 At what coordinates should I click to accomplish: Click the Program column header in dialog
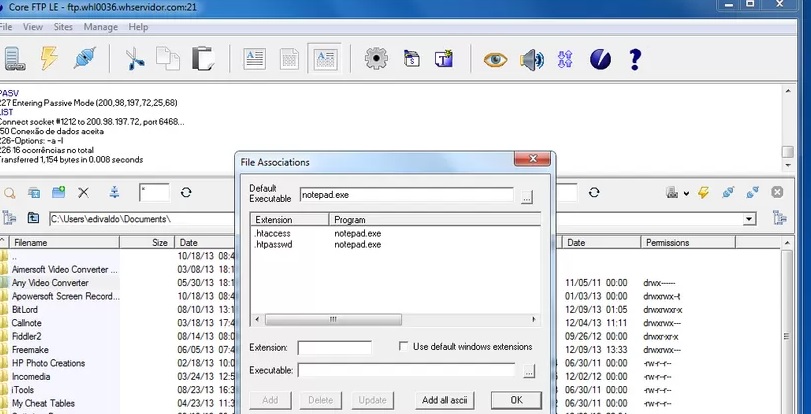(x=434, y=219)
